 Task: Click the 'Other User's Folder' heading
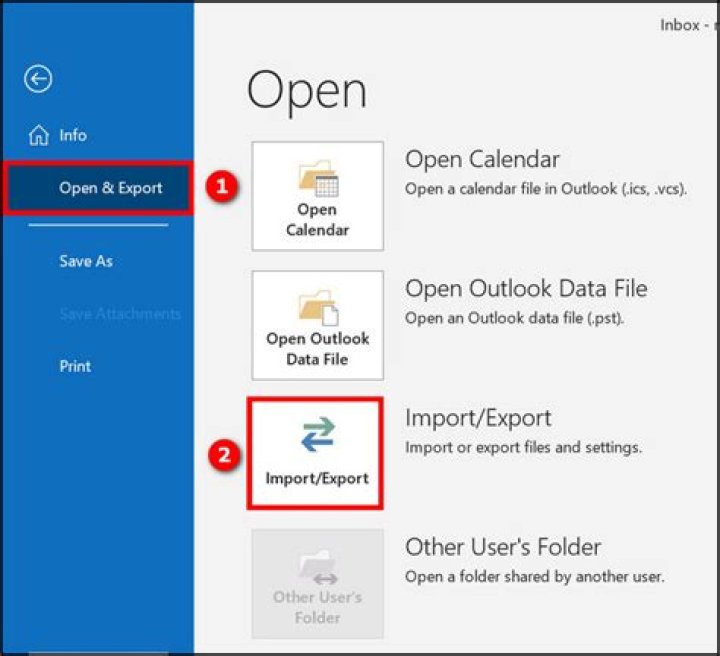(503, 547)
